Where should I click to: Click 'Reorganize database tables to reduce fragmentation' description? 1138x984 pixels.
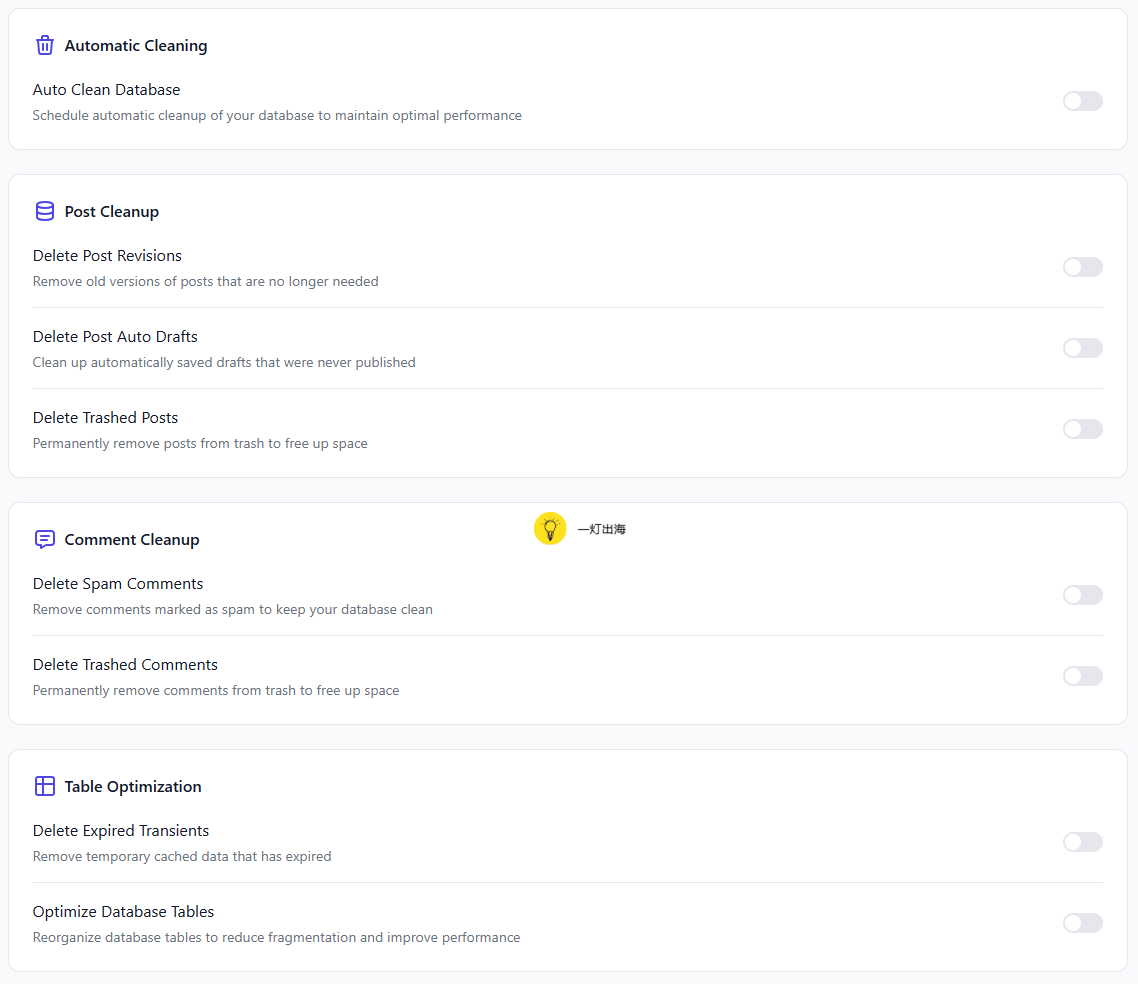[277, 938]
